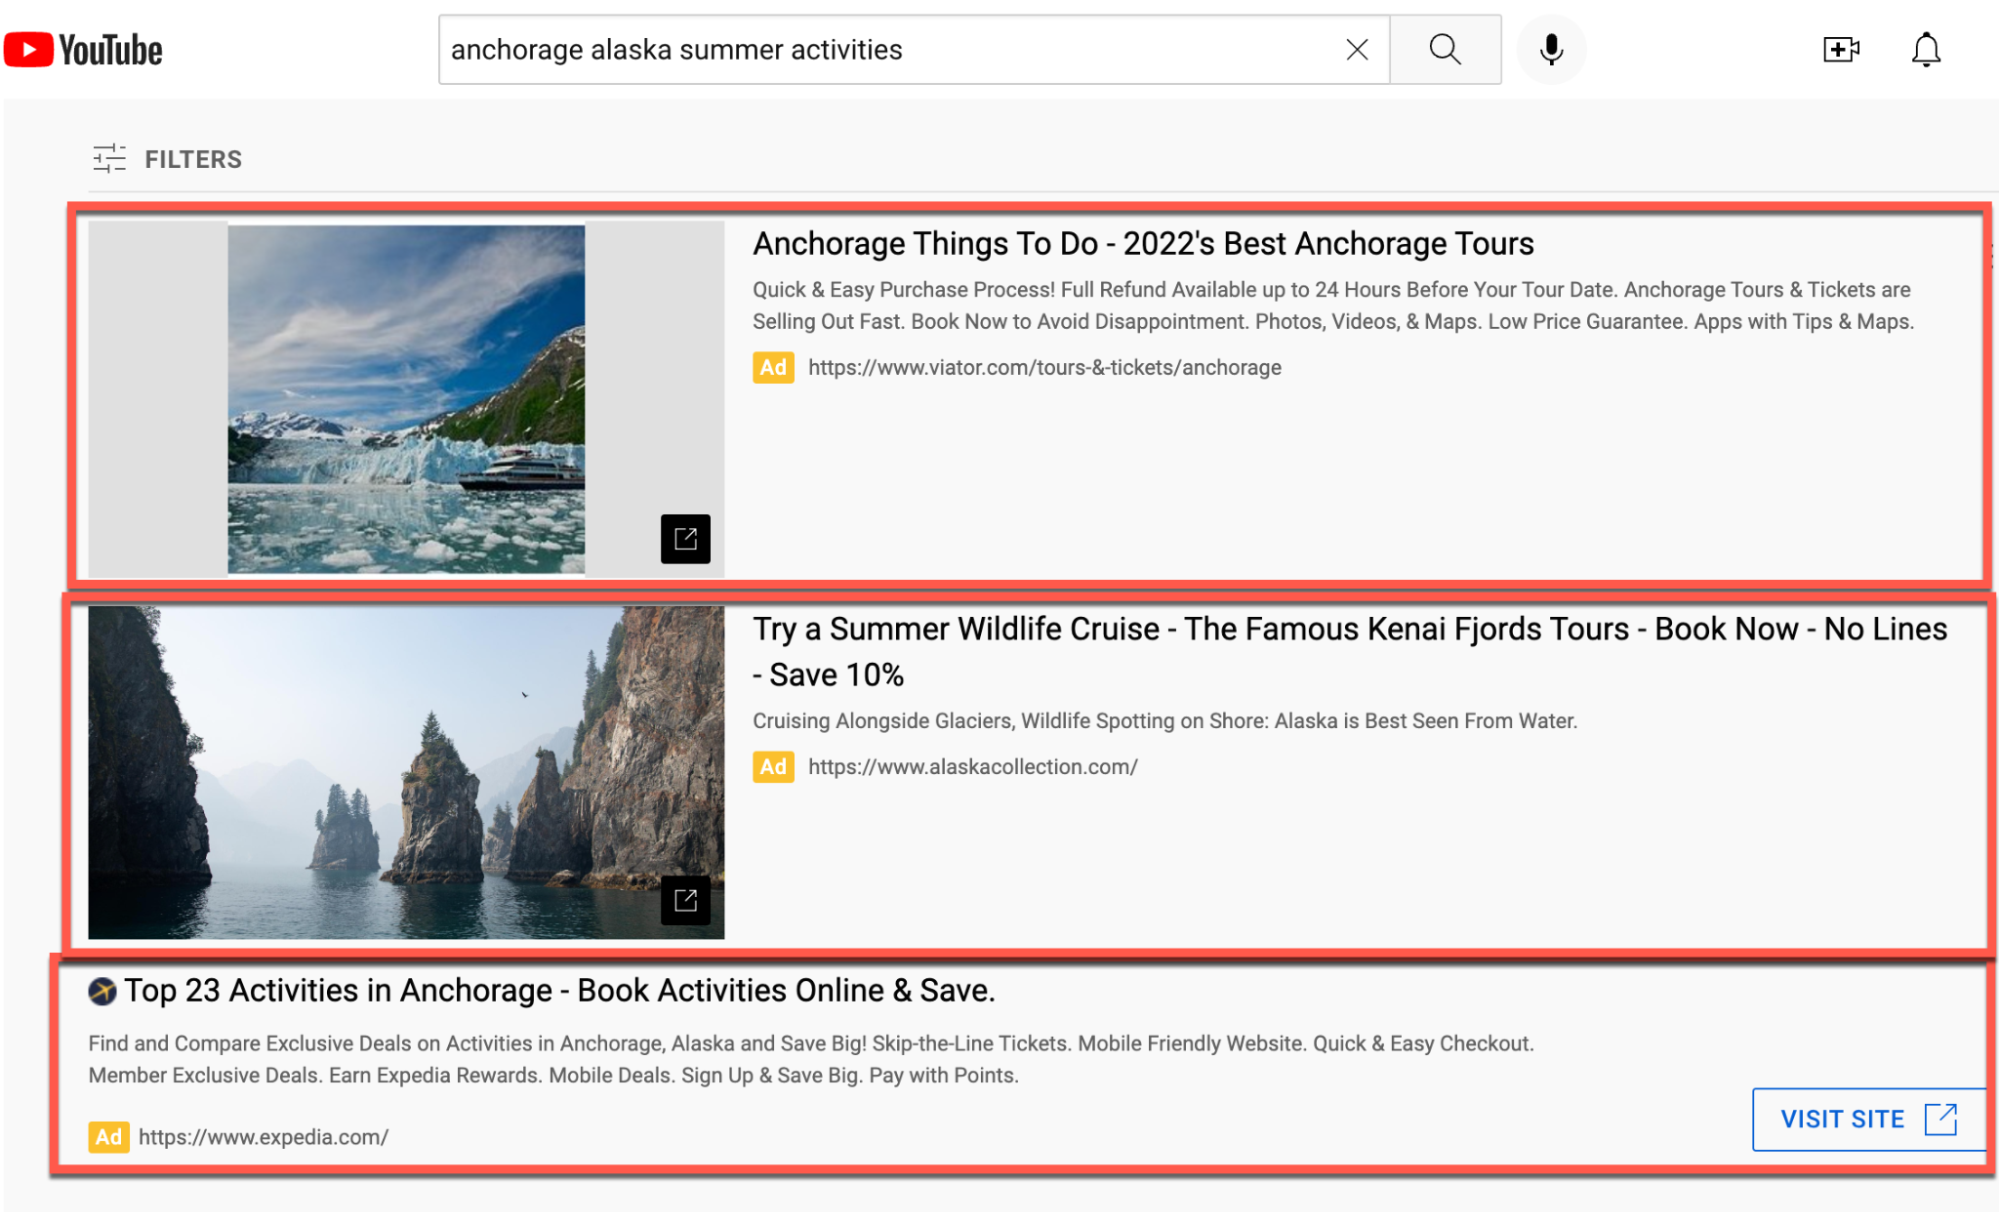Click the alaskacollection.com URL link
Image resolution: width=1999 pixels, height=1213 pixels.
point(972,767)
